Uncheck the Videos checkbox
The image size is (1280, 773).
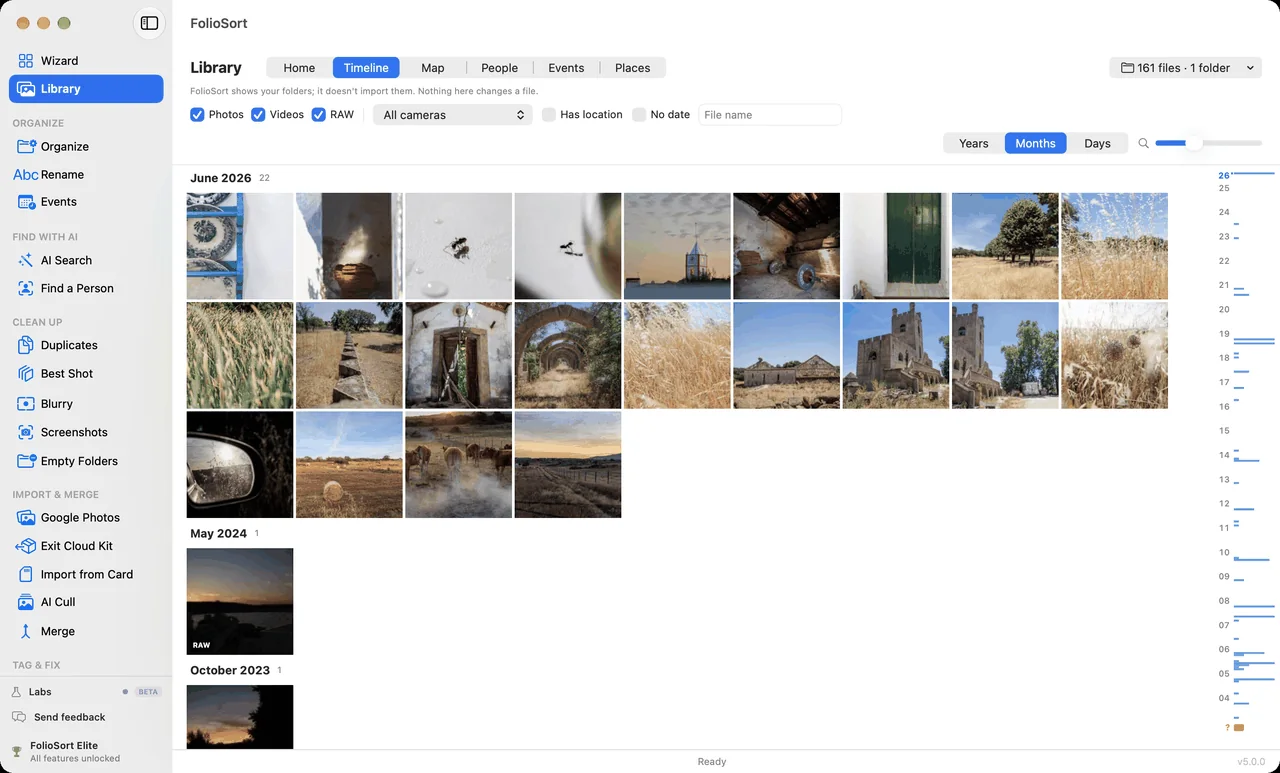258,115
